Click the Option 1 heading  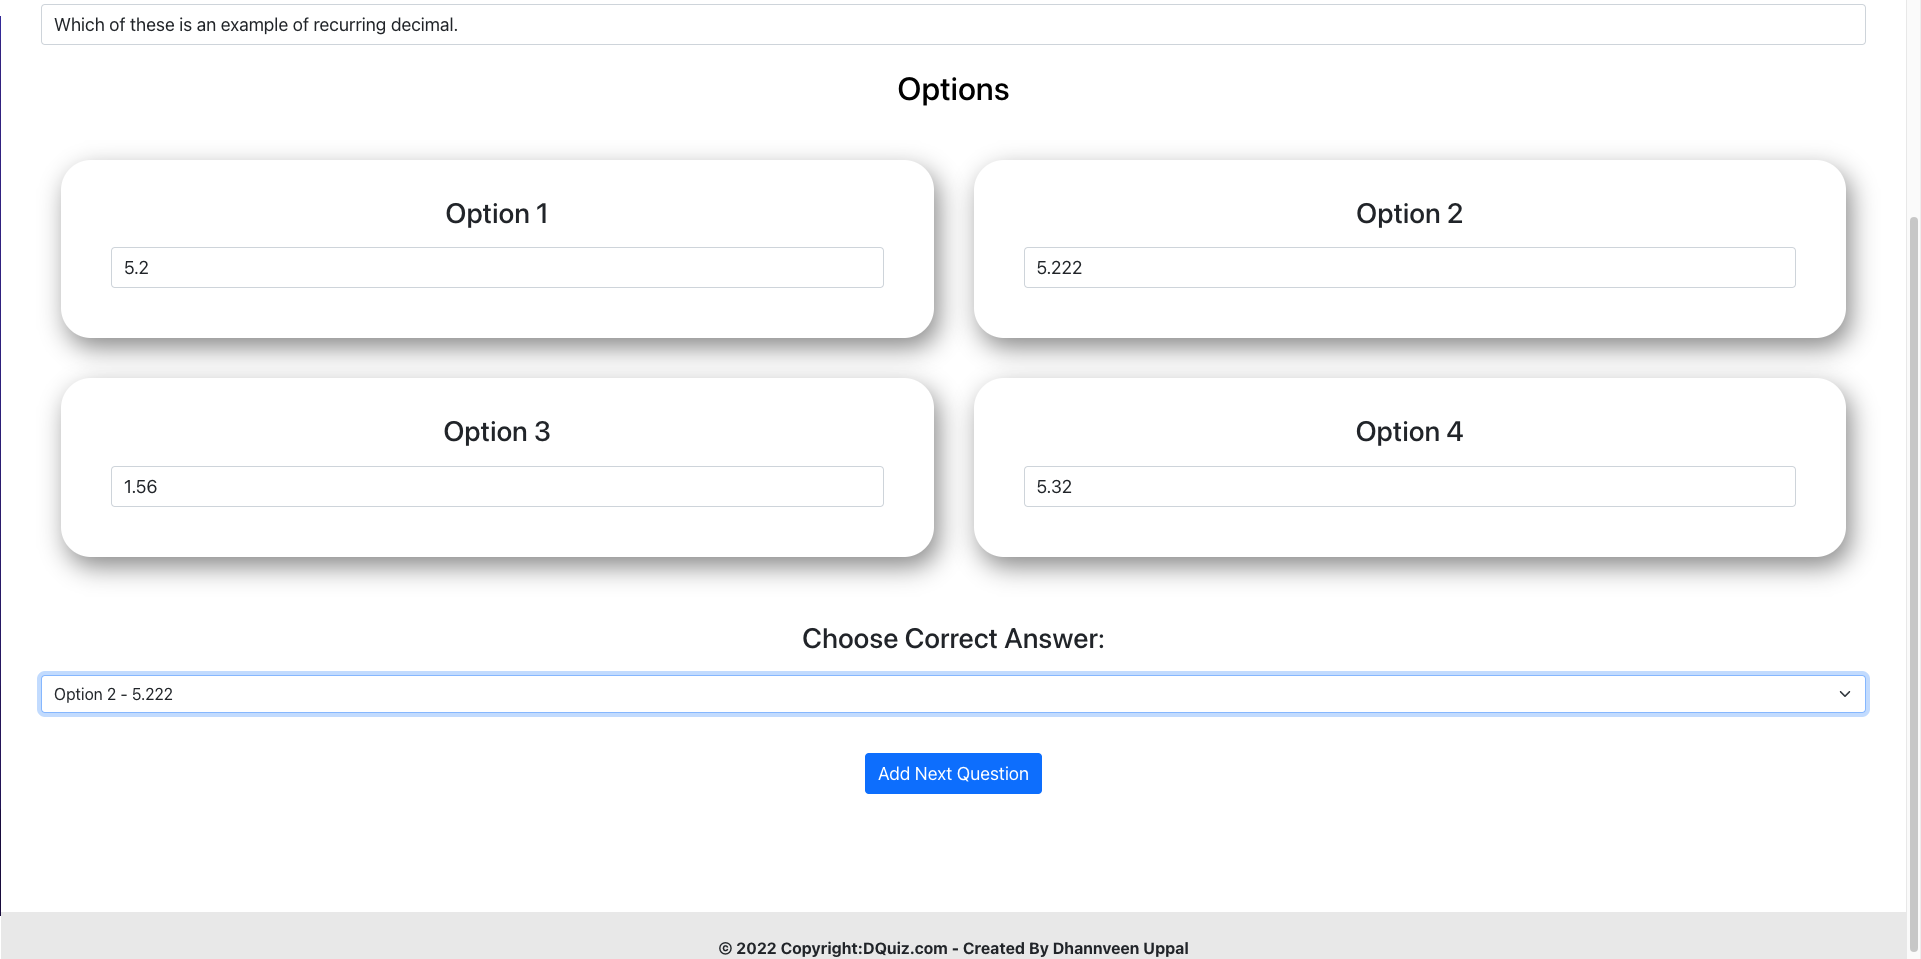pyautogui.click(x=497, y=214)
